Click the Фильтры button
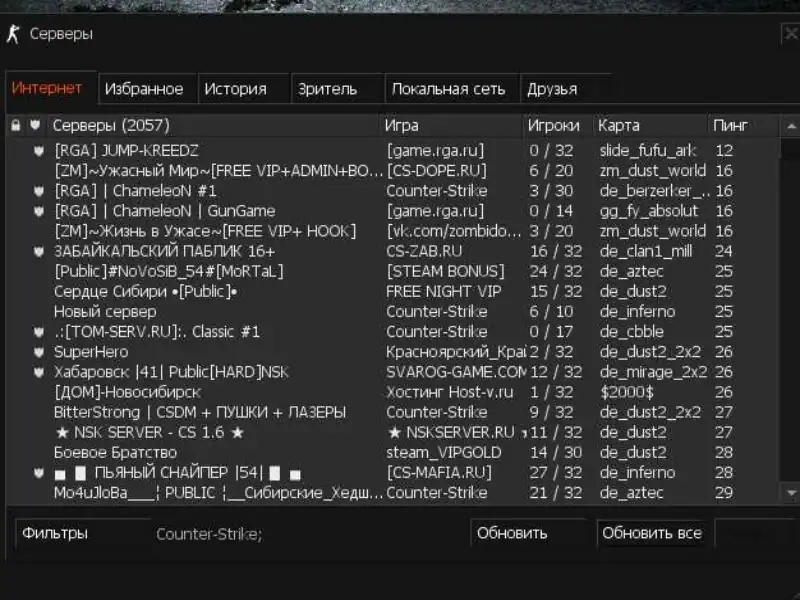Image resolution: width=800 pixels, height=600 pixels. [83, 533]
